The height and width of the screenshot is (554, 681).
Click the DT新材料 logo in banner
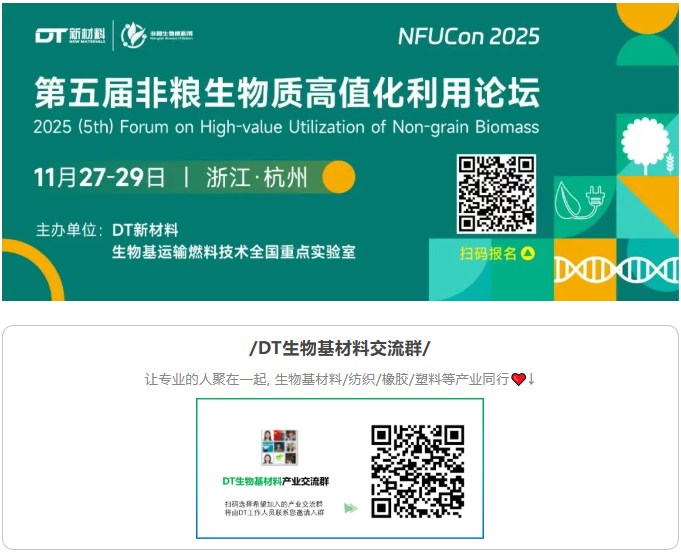[x=70, y=35]
